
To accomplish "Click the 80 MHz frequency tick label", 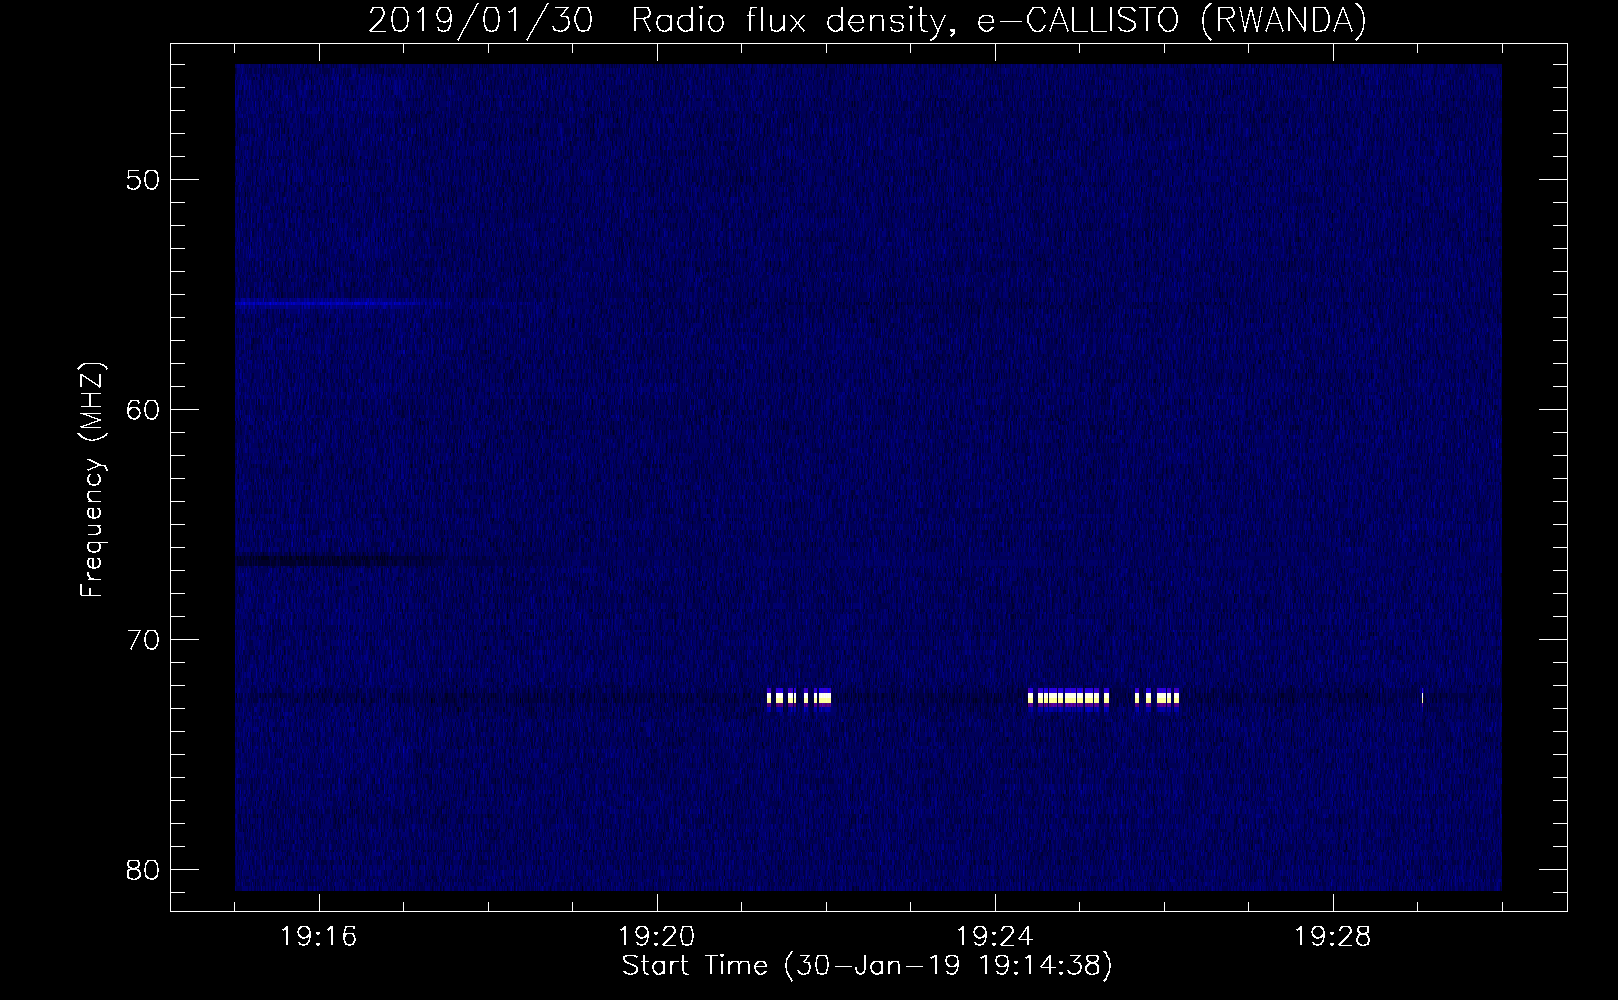I will coord(142,870).
